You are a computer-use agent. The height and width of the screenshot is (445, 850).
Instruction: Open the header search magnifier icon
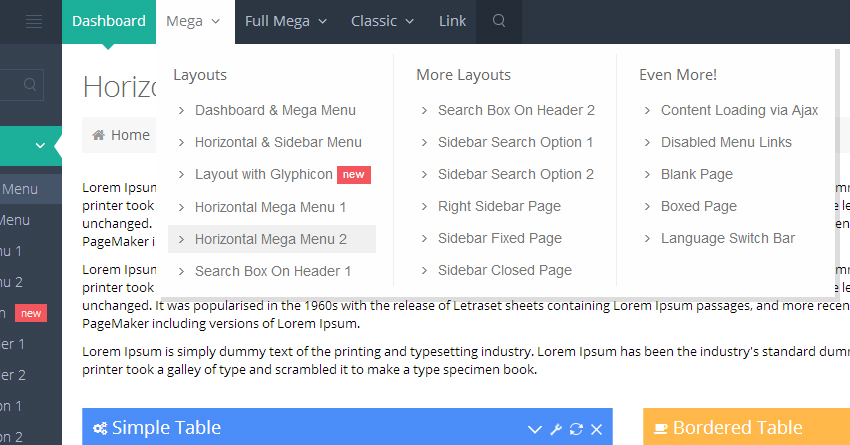pyautogui.click(x=500, y=22)
